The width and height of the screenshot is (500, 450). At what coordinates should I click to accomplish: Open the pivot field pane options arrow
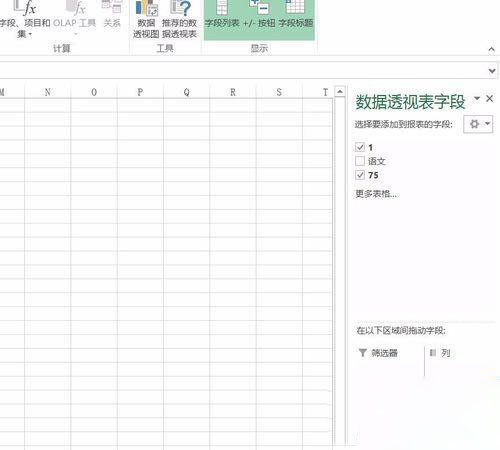(x=477, y=98)
